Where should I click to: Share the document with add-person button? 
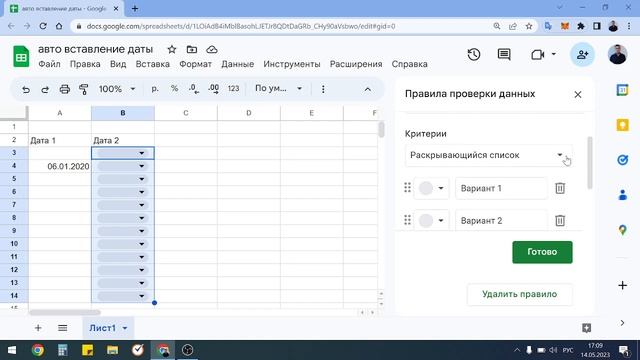tap(582, 54)
